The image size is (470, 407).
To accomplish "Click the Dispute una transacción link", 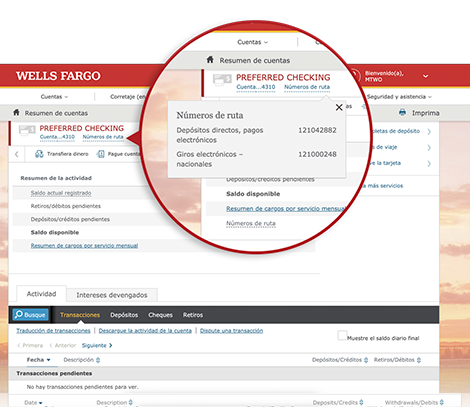I will 231,331.
